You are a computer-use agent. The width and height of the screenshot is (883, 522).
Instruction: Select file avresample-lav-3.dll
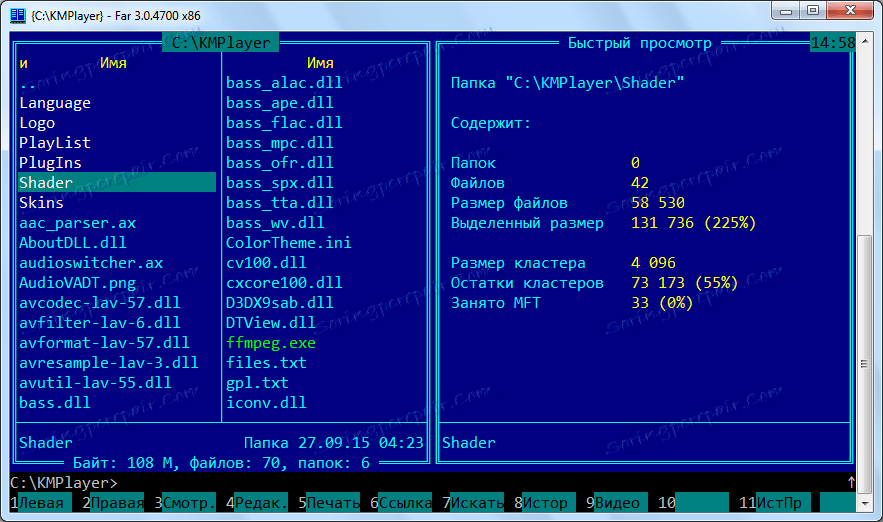pyautogui.click(x=109, y=363)
